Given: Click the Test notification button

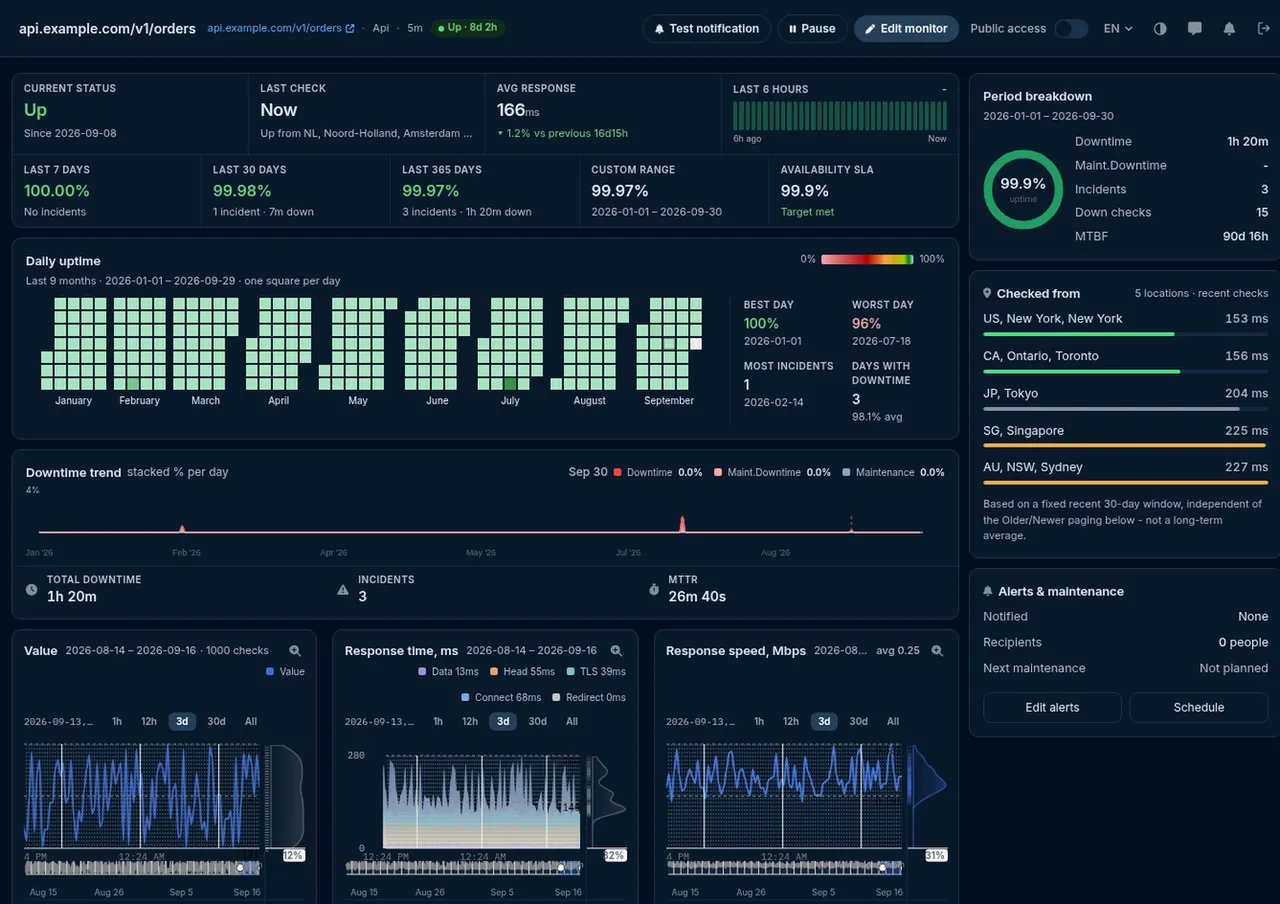Looking at the screenshot, I should [x=707, y=29].
